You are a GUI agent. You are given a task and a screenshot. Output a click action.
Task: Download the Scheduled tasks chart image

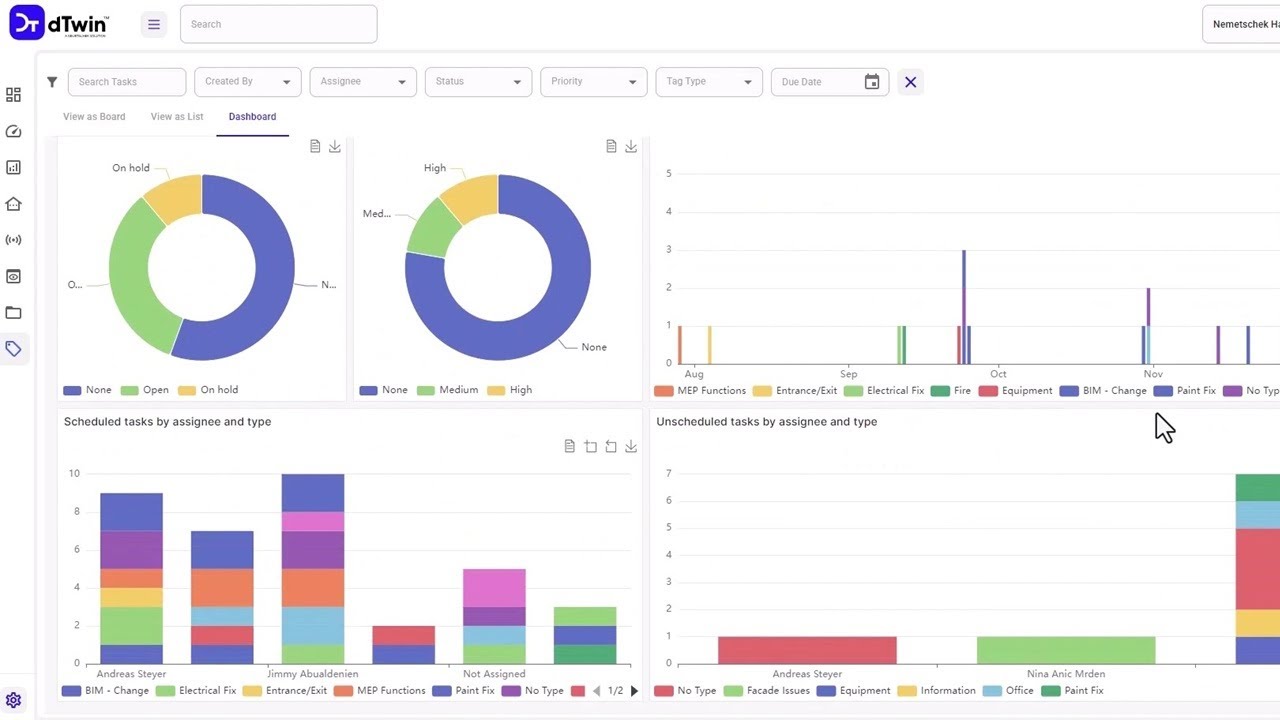(x=631, y=446)
